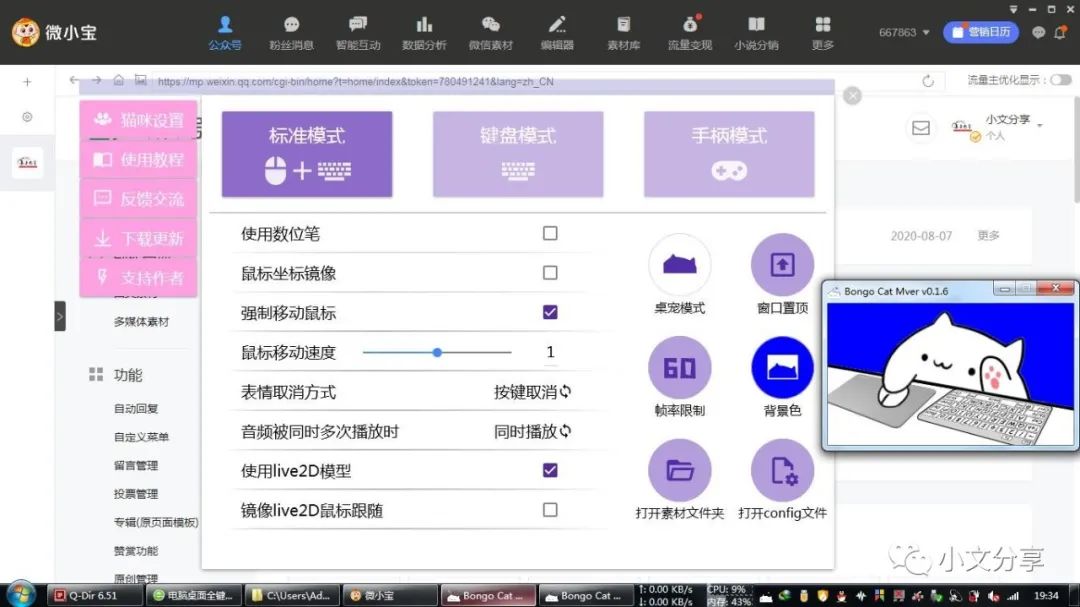Viewport: 1080px width, 607px height.
Task: Click the 帧率限制 60 icon
Action: coord(679,367)
